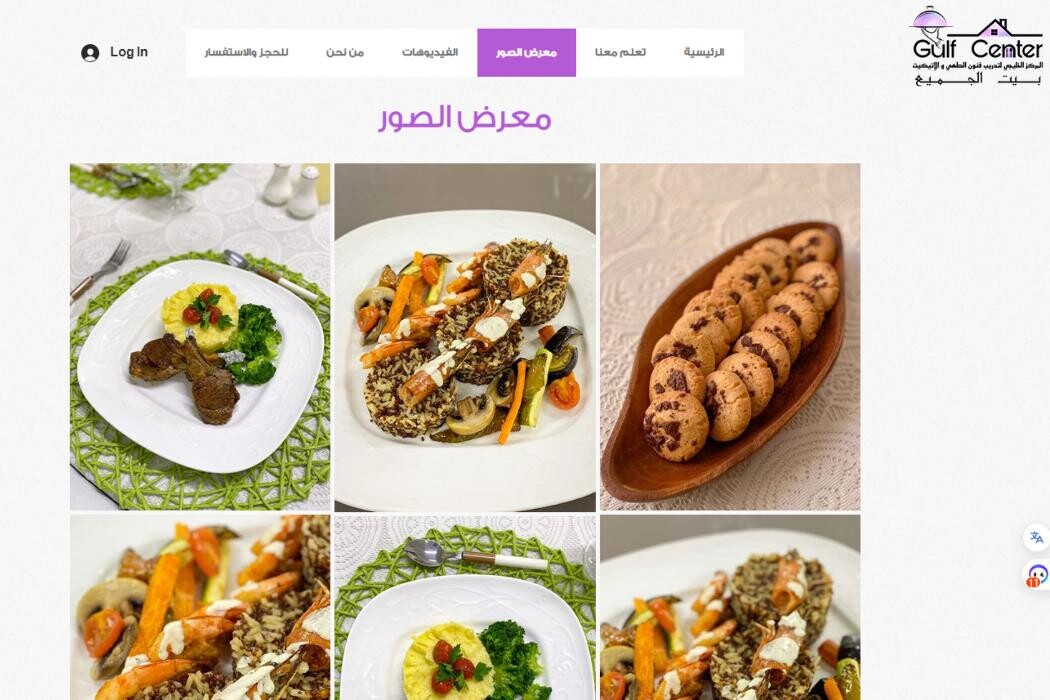Open the chocolate chip cookies photo
1050x700 pixels.
click(730, 337)
